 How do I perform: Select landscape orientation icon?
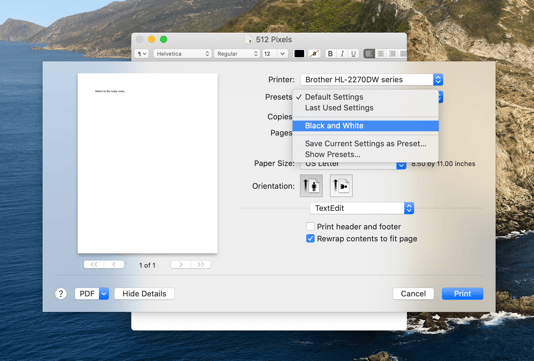click(341, 186)
